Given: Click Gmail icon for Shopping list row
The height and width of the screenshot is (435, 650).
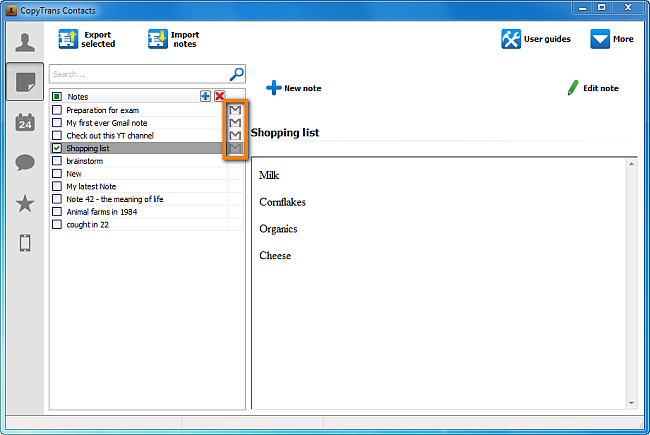Looking at the screenshot, I should coord(235,148).
